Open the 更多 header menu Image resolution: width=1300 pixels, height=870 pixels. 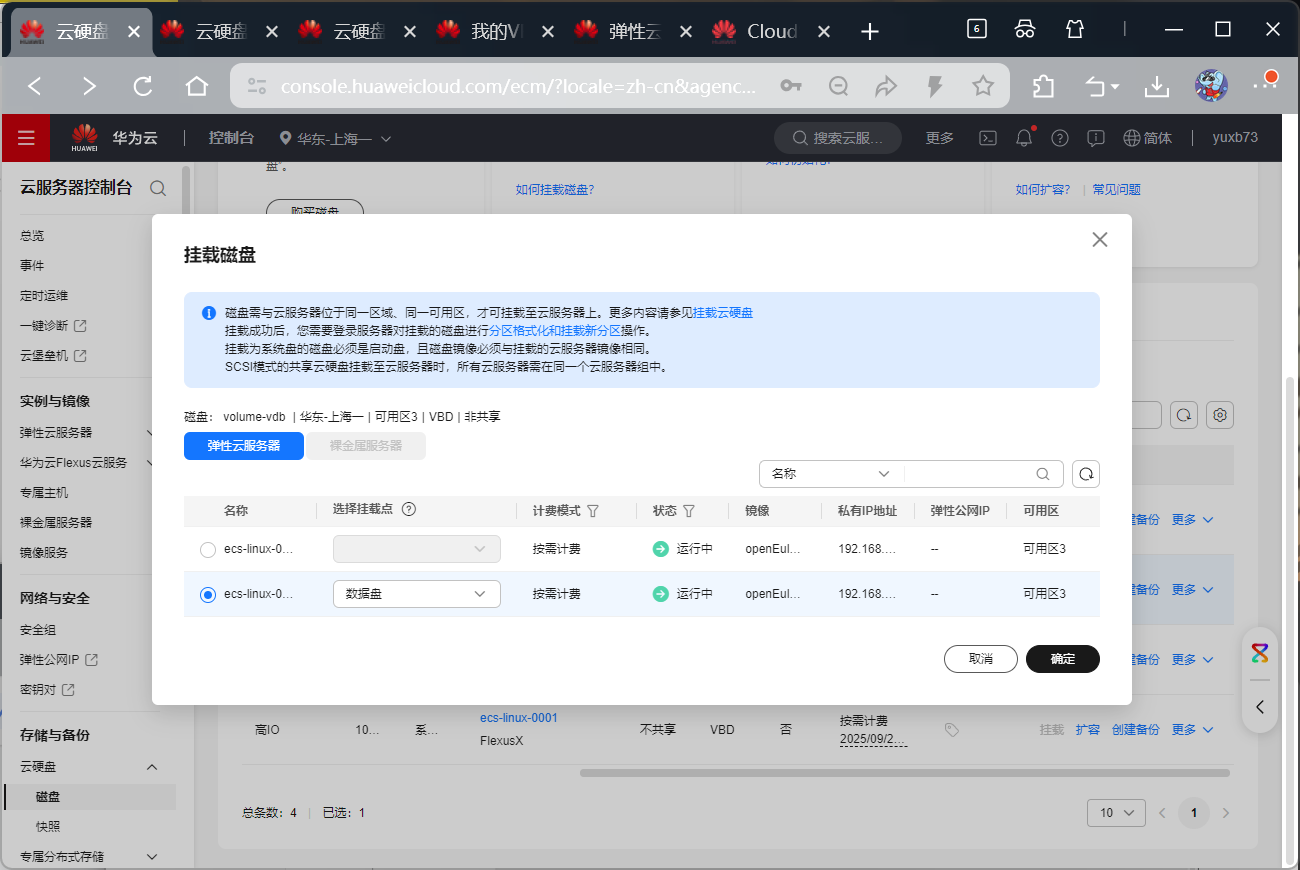tap(940, 138)
